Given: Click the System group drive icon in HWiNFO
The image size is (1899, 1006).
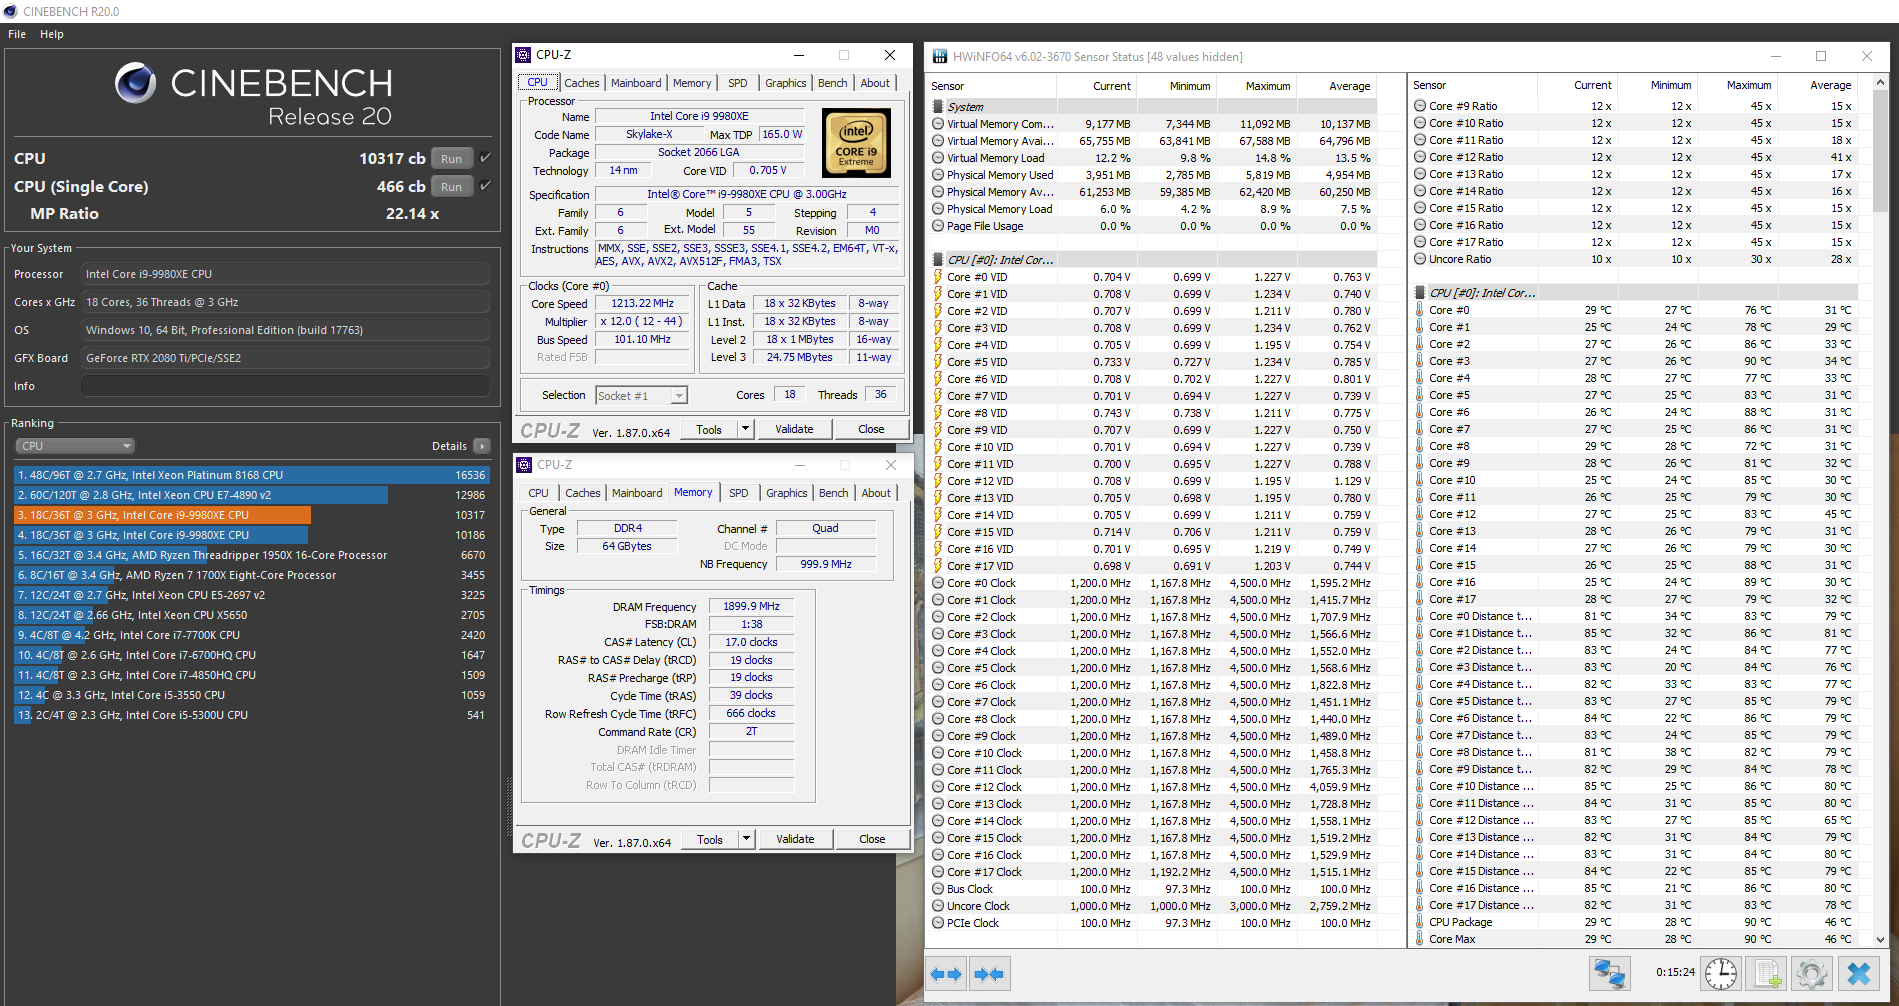Looking at the screenshot, I should point(938,106).
